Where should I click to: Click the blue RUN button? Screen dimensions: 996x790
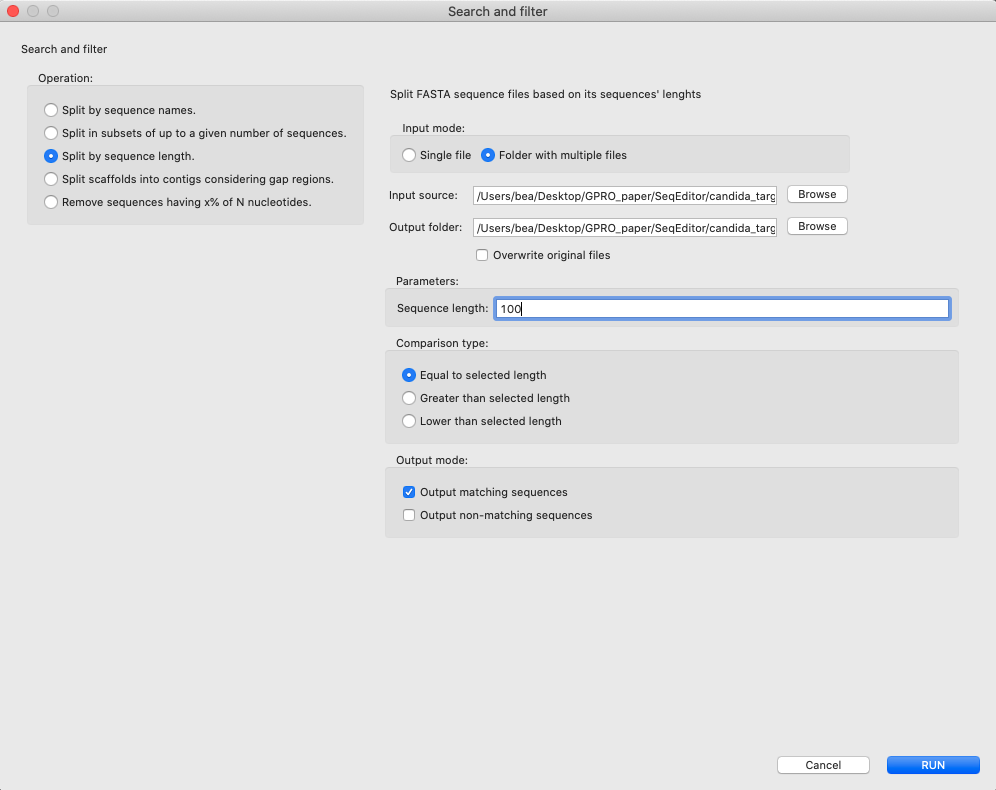coord(932,765)
